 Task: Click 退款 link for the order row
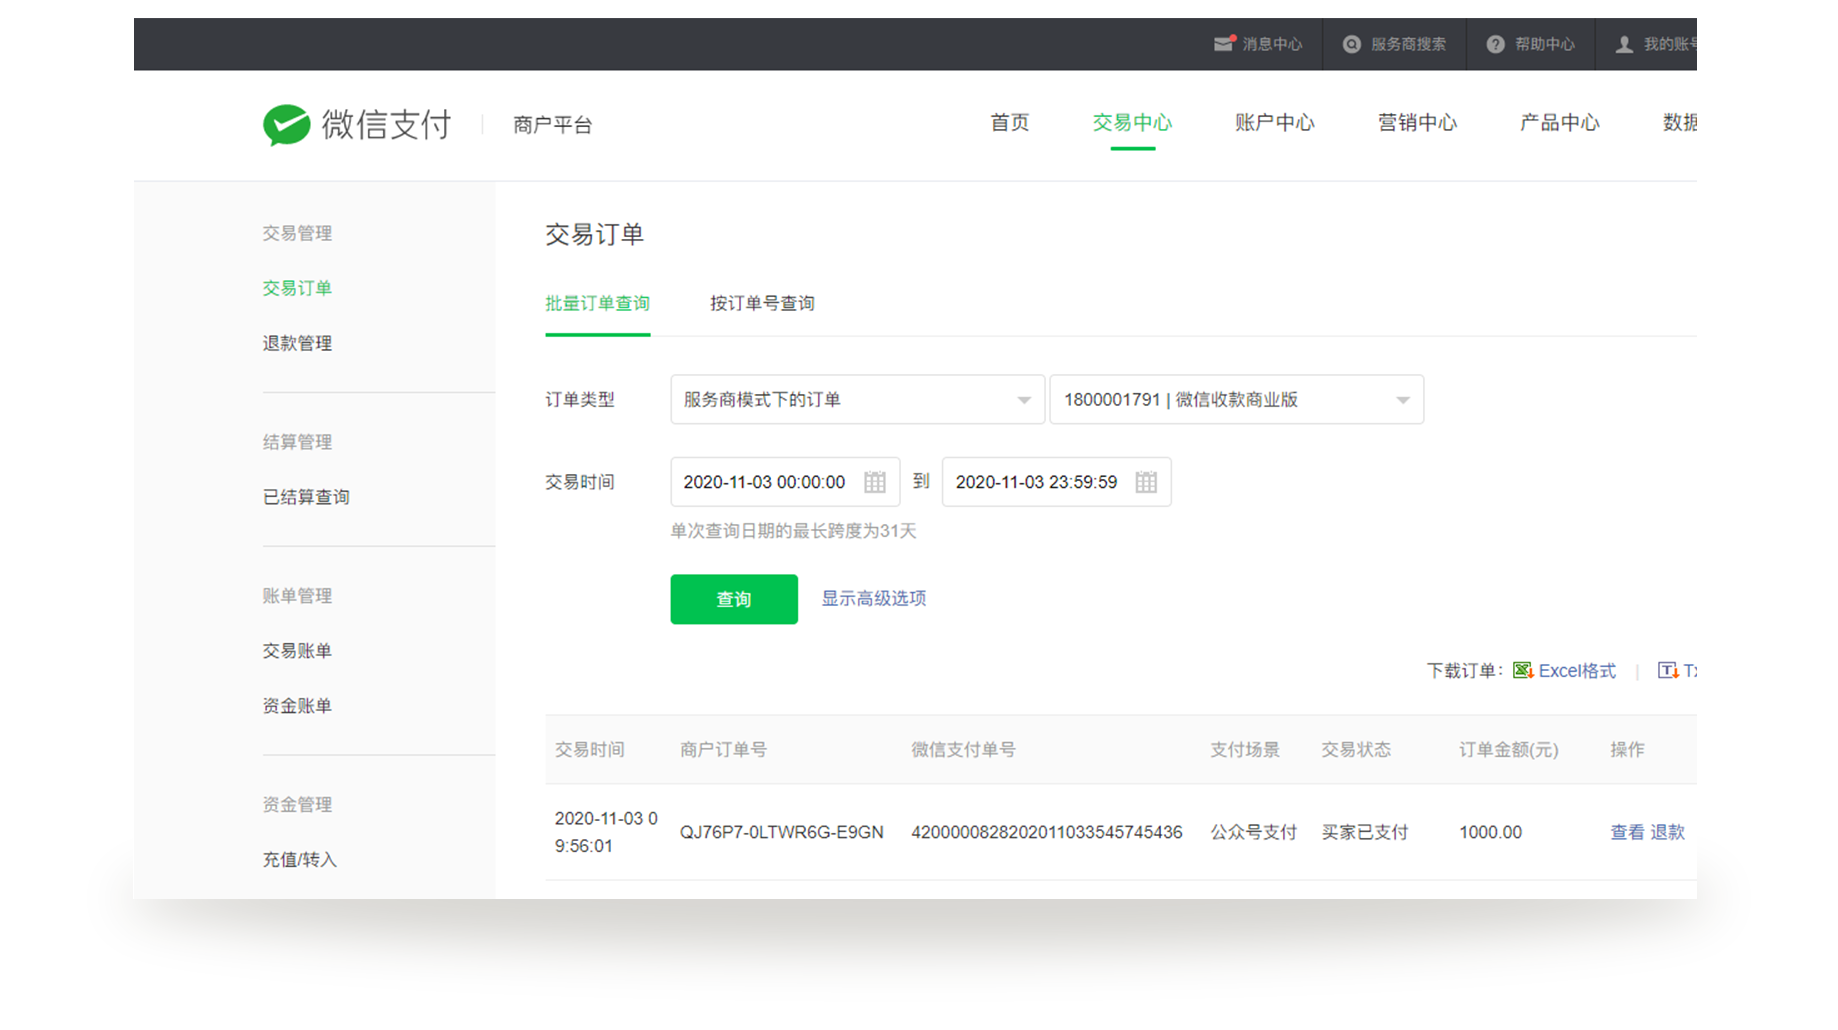click(1668, 832)
